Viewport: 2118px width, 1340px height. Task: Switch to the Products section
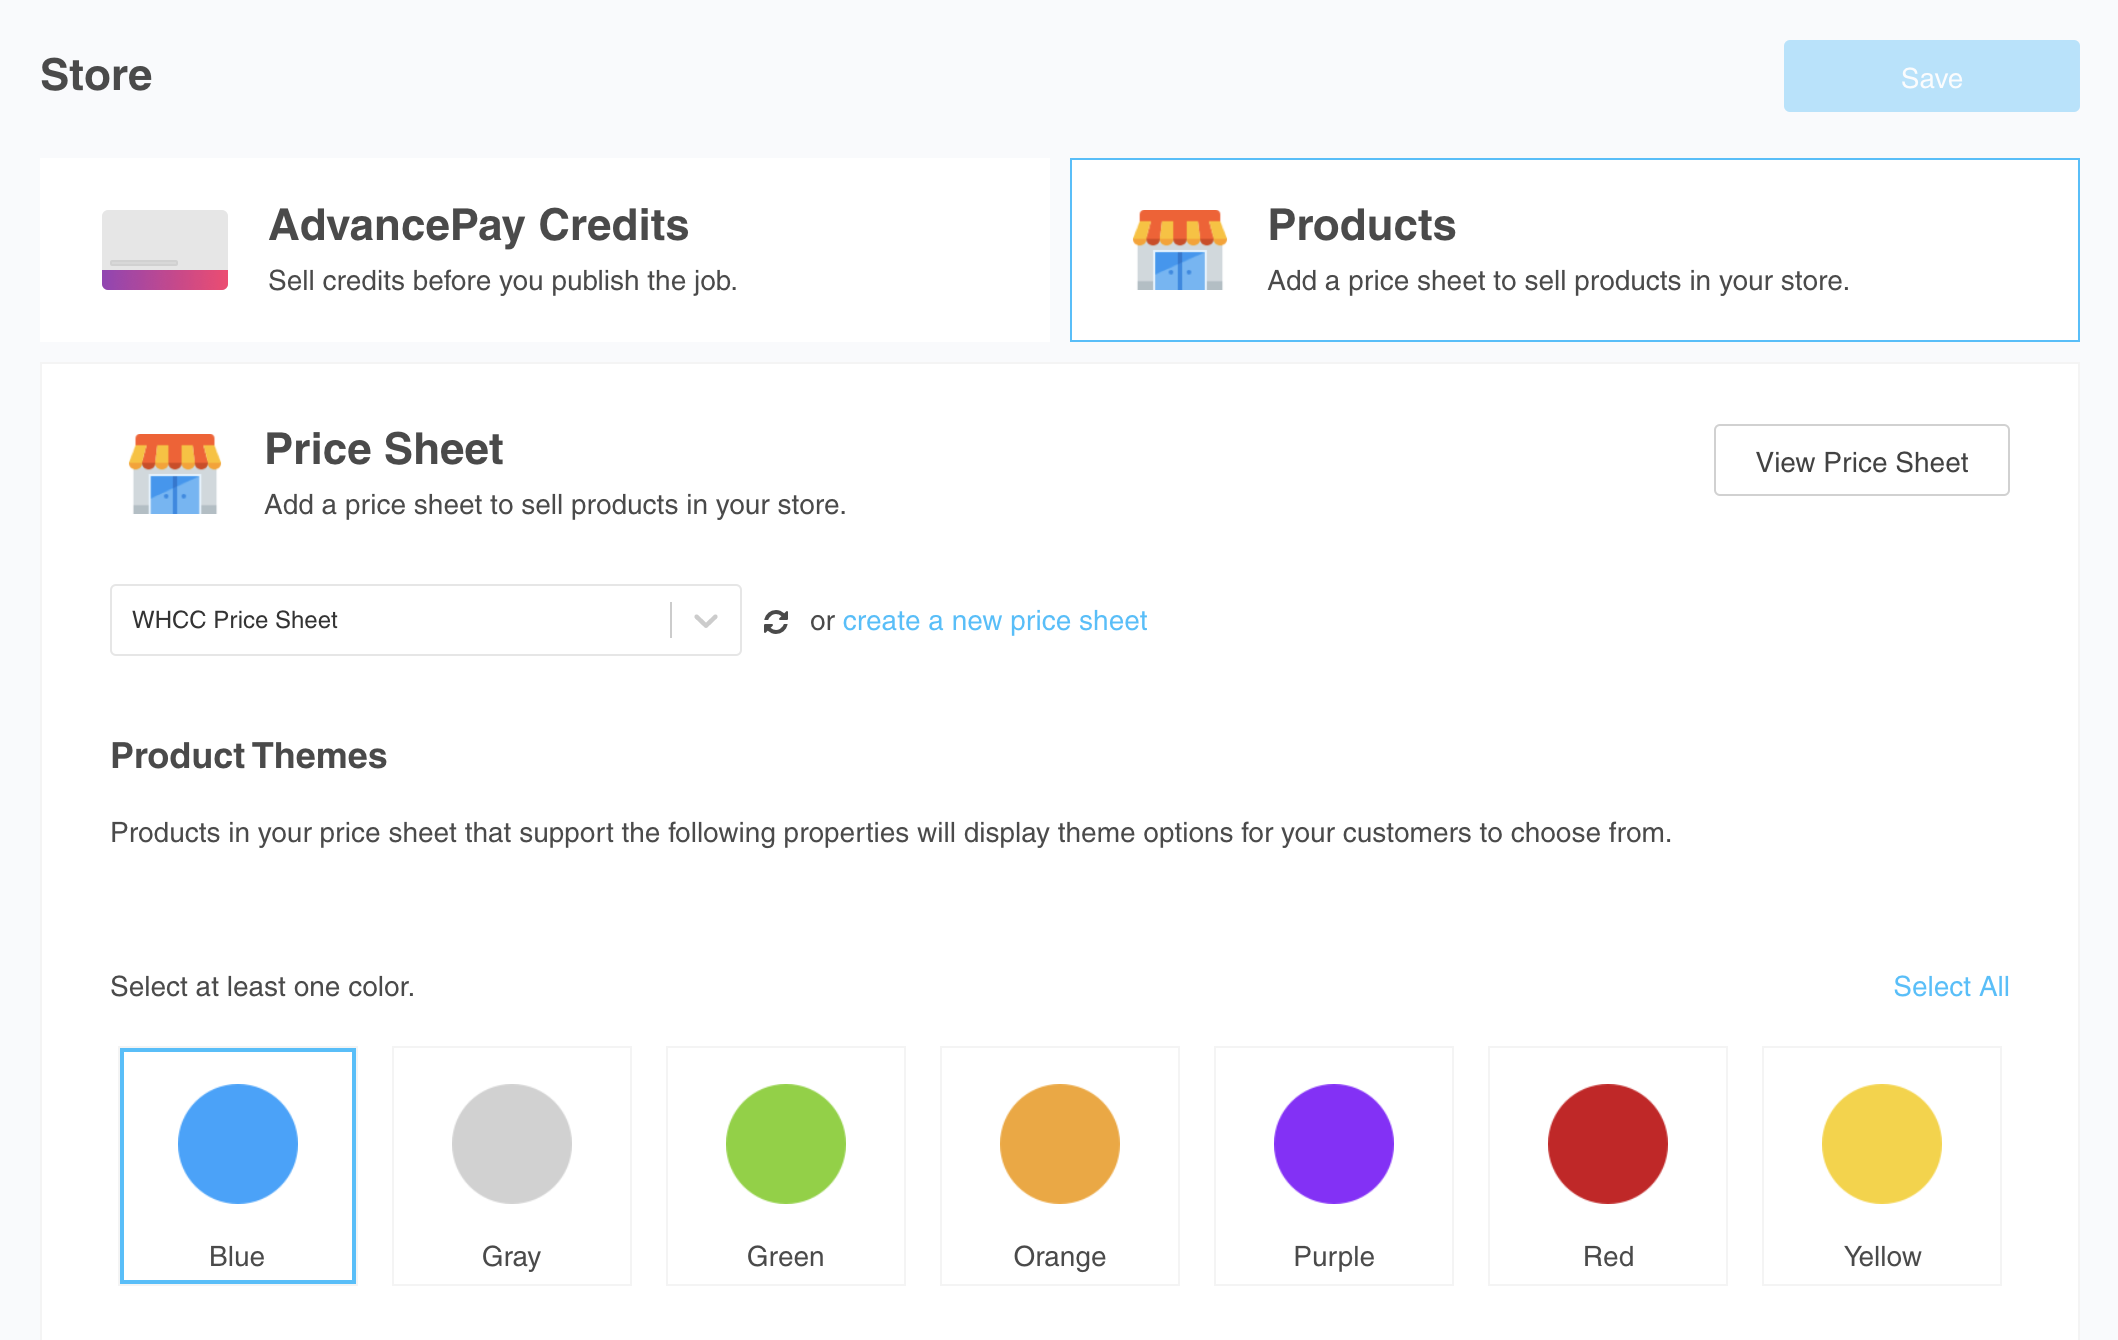click(1570, 250)
